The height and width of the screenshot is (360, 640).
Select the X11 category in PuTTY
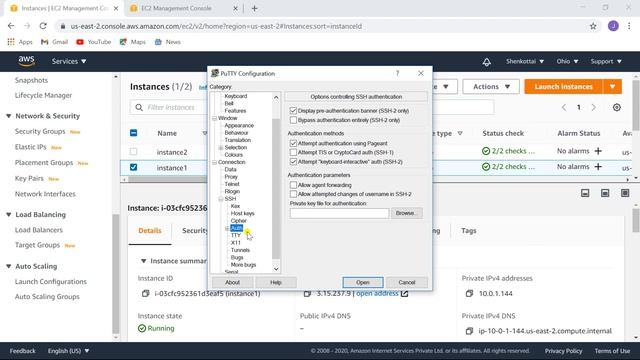click(236, 243)
